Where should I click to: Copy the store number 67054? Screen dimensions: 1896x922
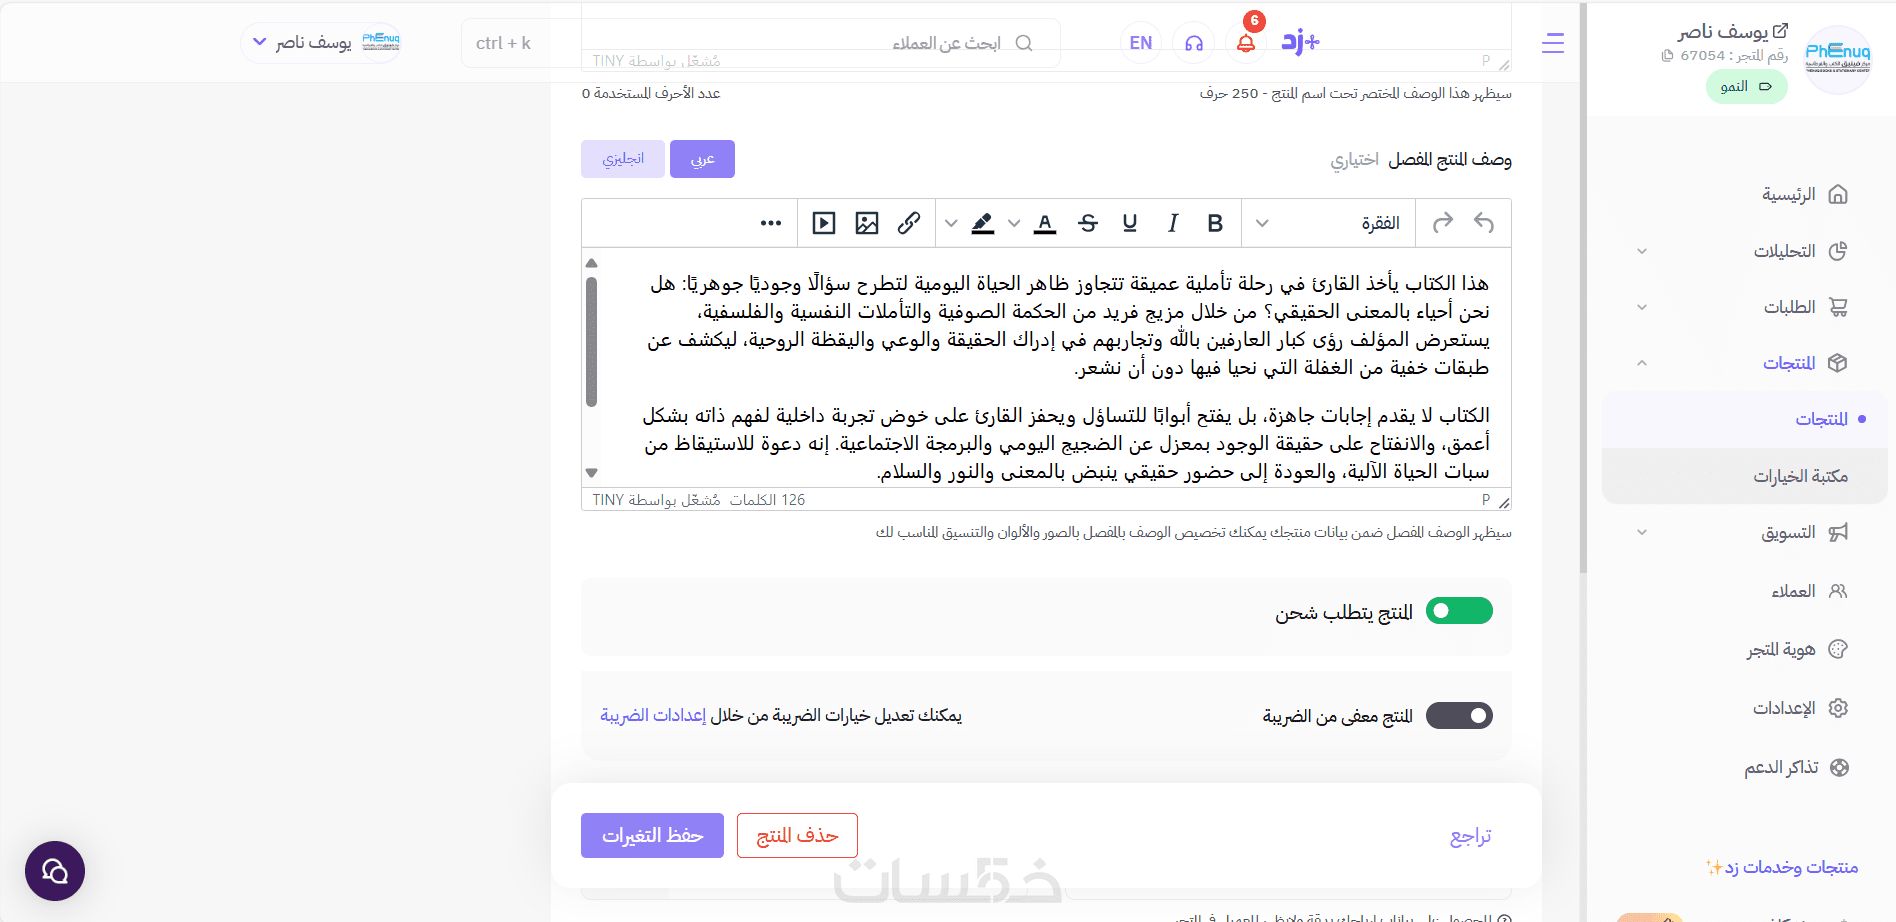click(x=1667, y=56)
